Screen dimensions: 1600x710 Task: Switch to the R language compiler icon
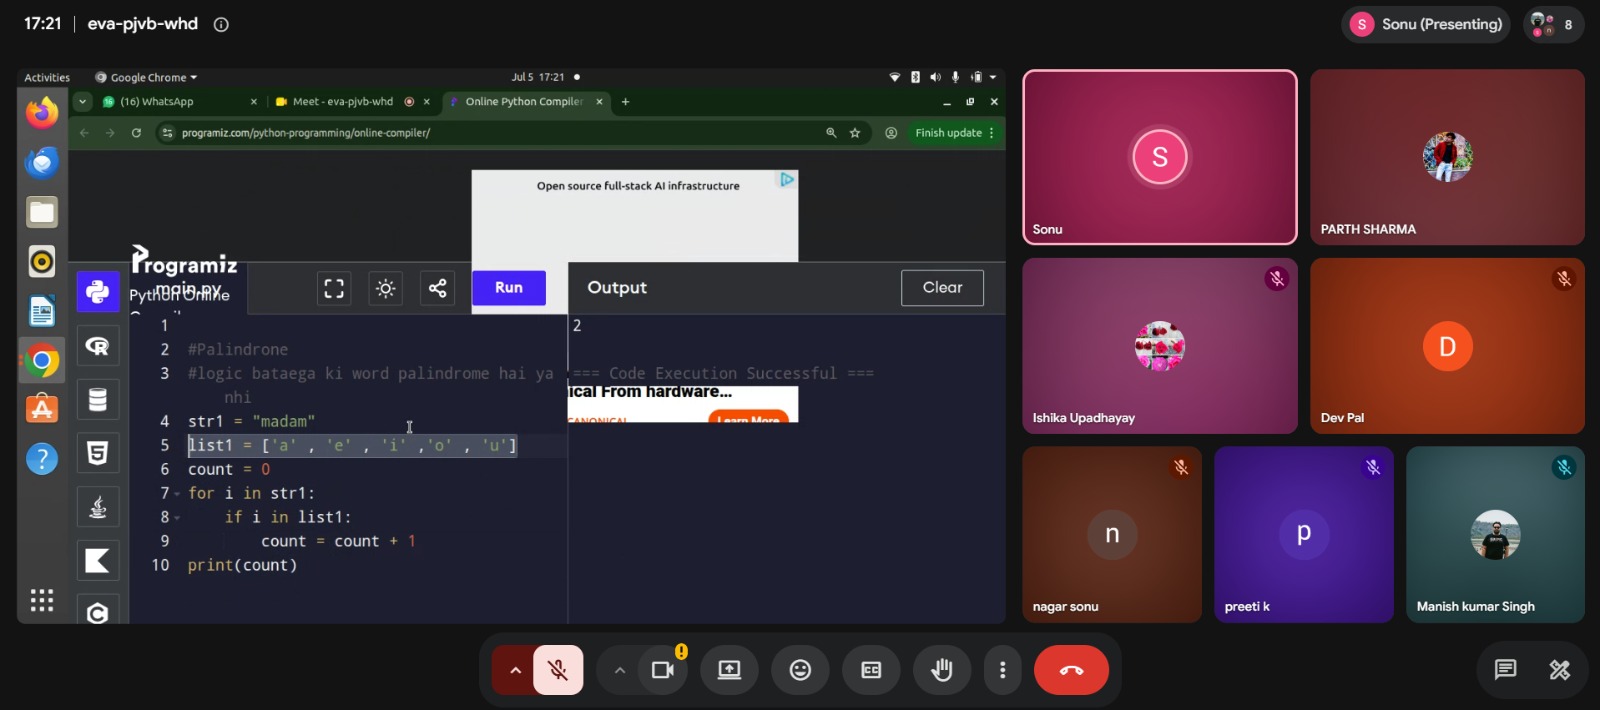point(97,346)
